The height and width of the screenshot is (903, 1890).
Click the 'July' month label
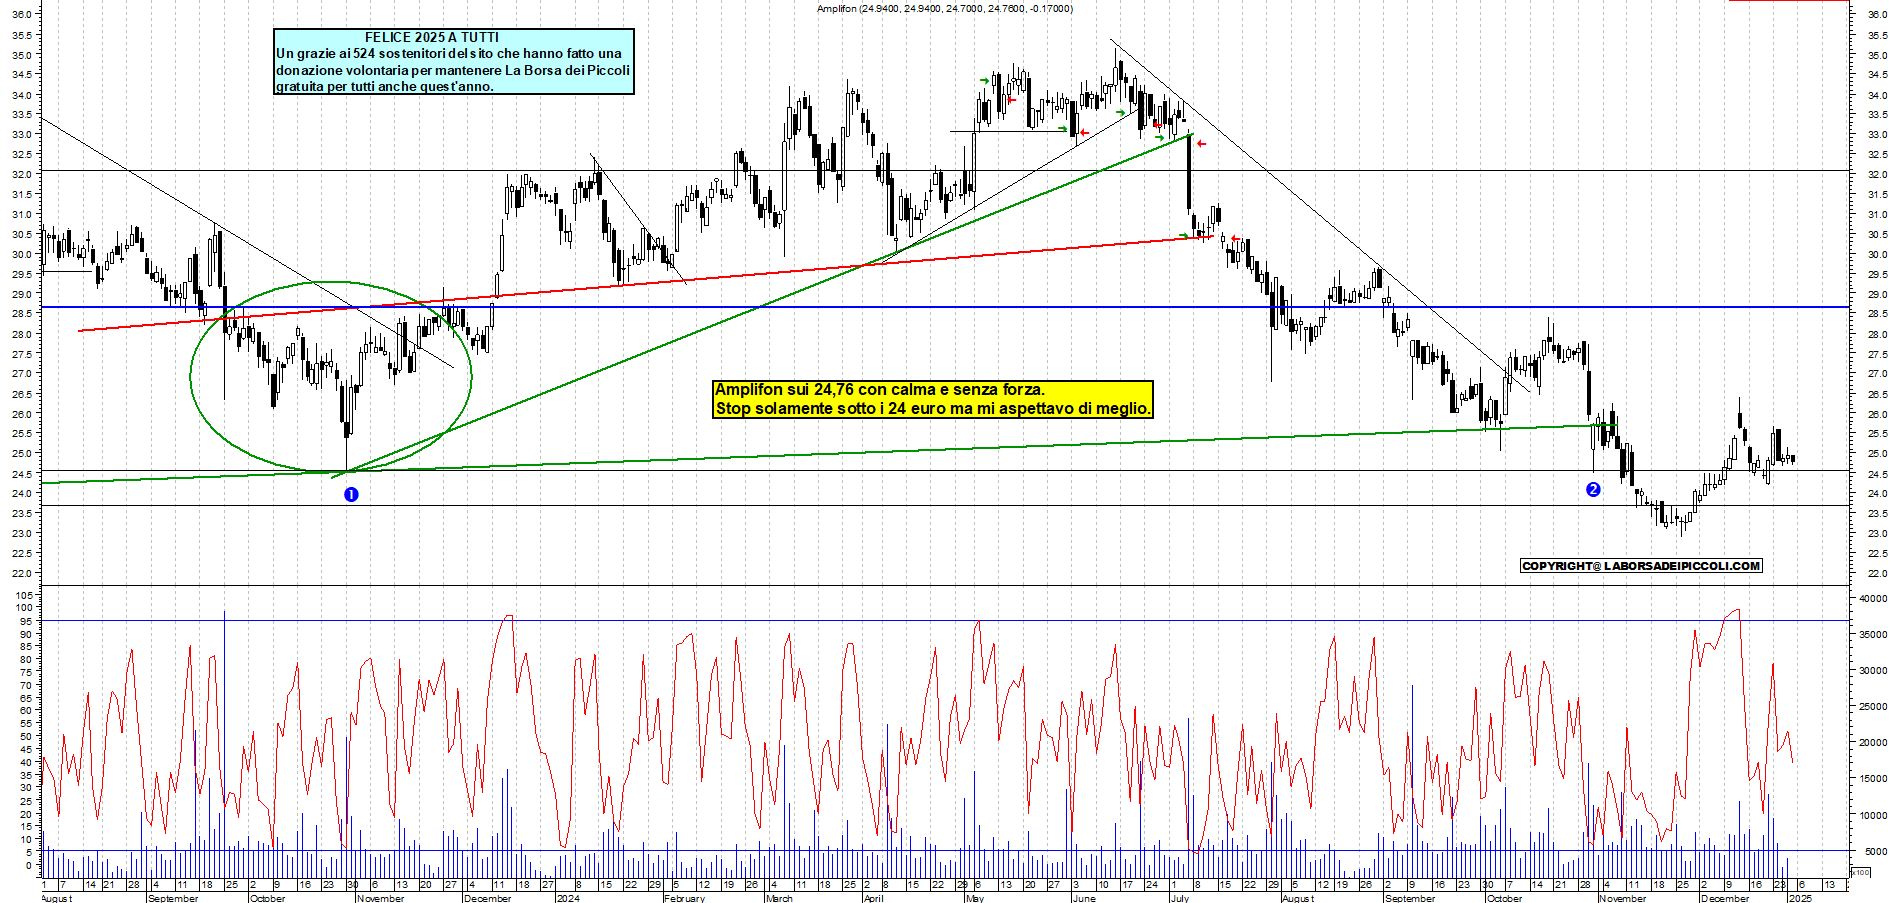pyautogui.click(x=1180, y=898)
